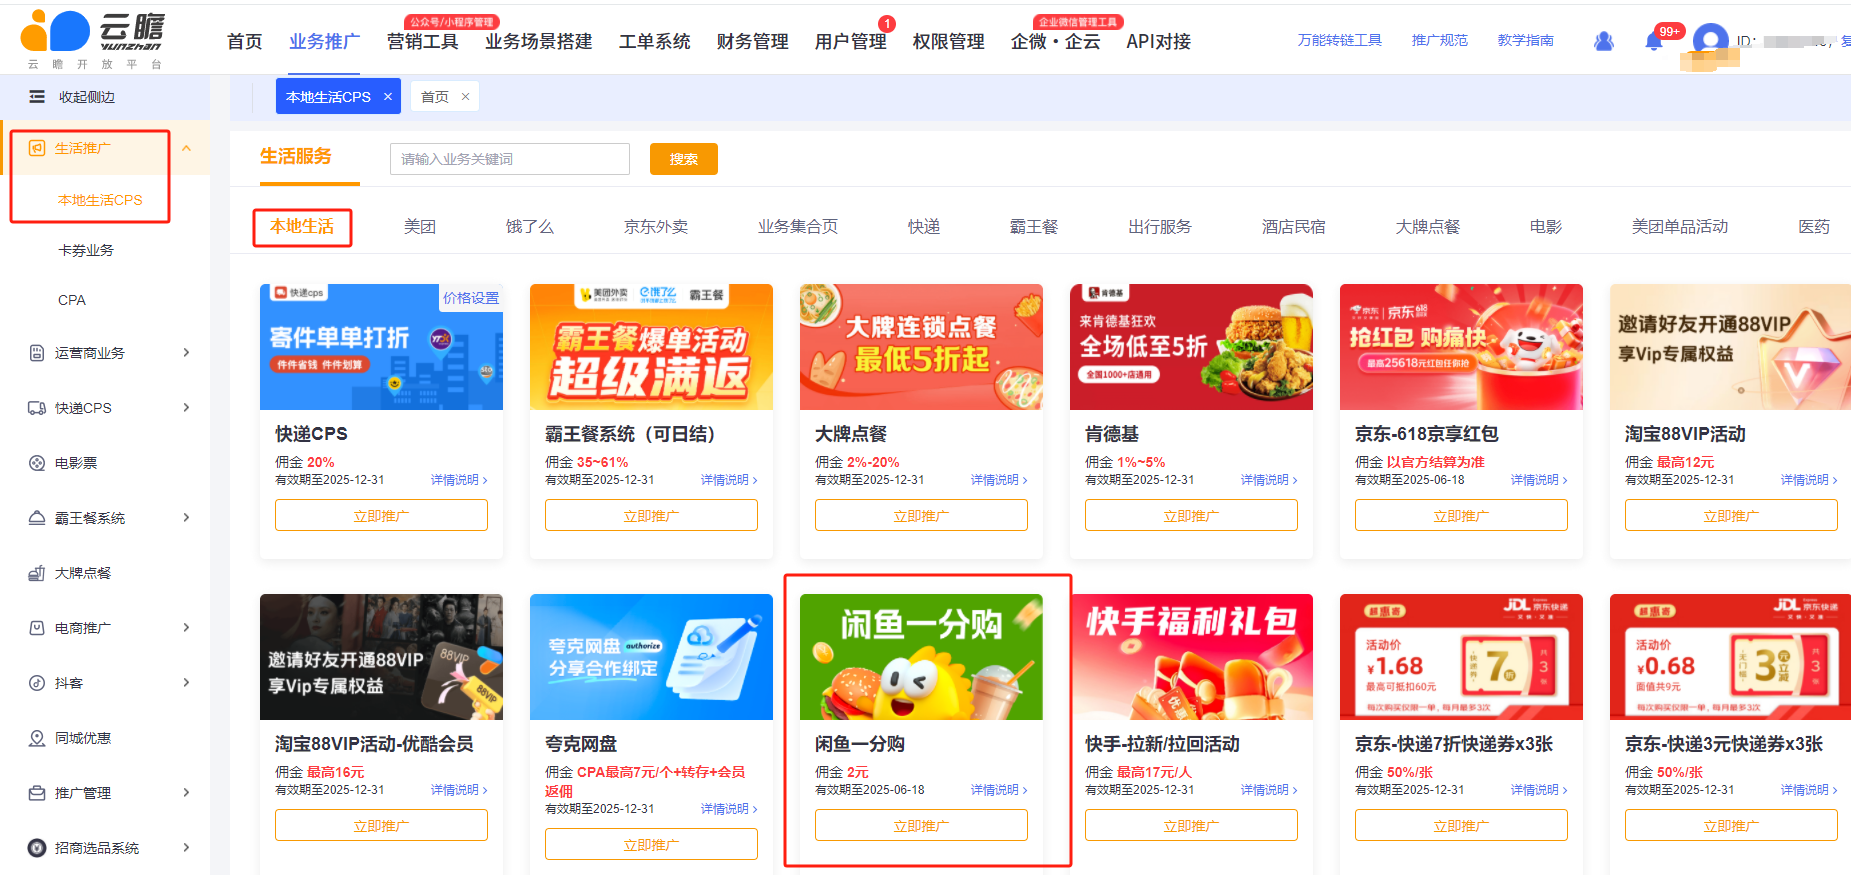Close the 首页 page tab

465,97
